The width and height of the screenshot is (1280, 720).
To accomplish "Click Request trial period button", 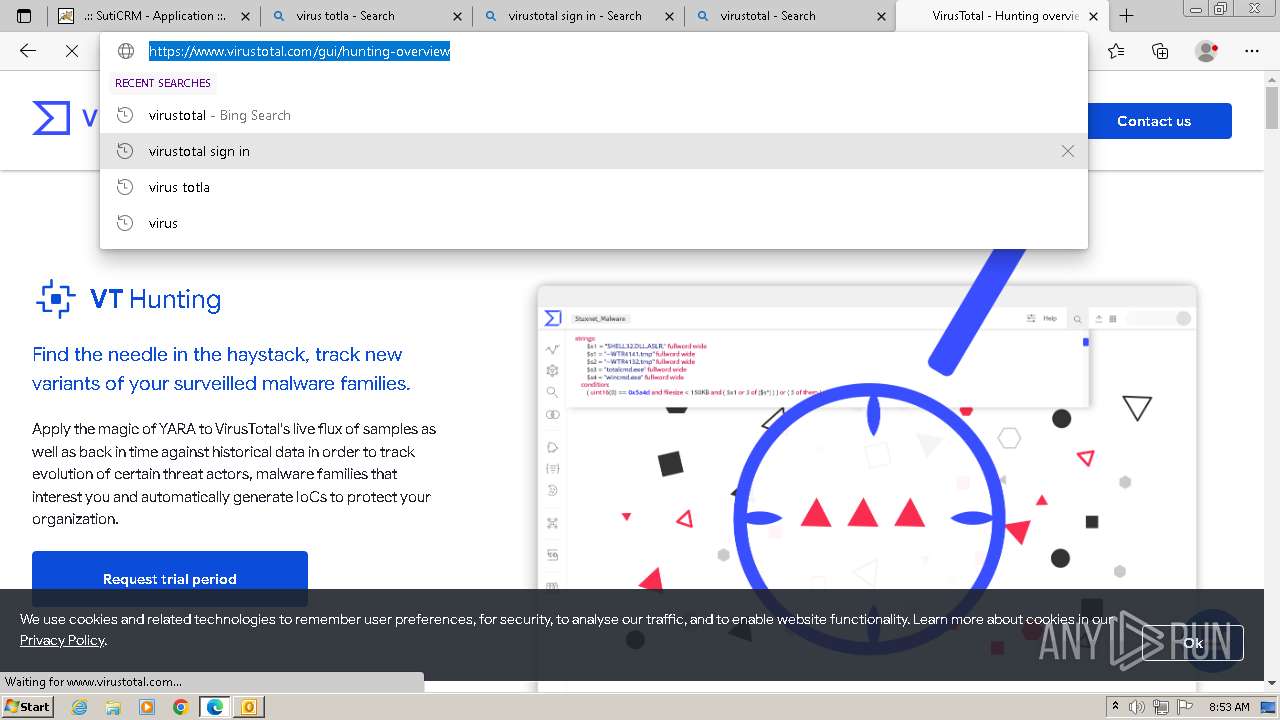I will tap(170, 579).
